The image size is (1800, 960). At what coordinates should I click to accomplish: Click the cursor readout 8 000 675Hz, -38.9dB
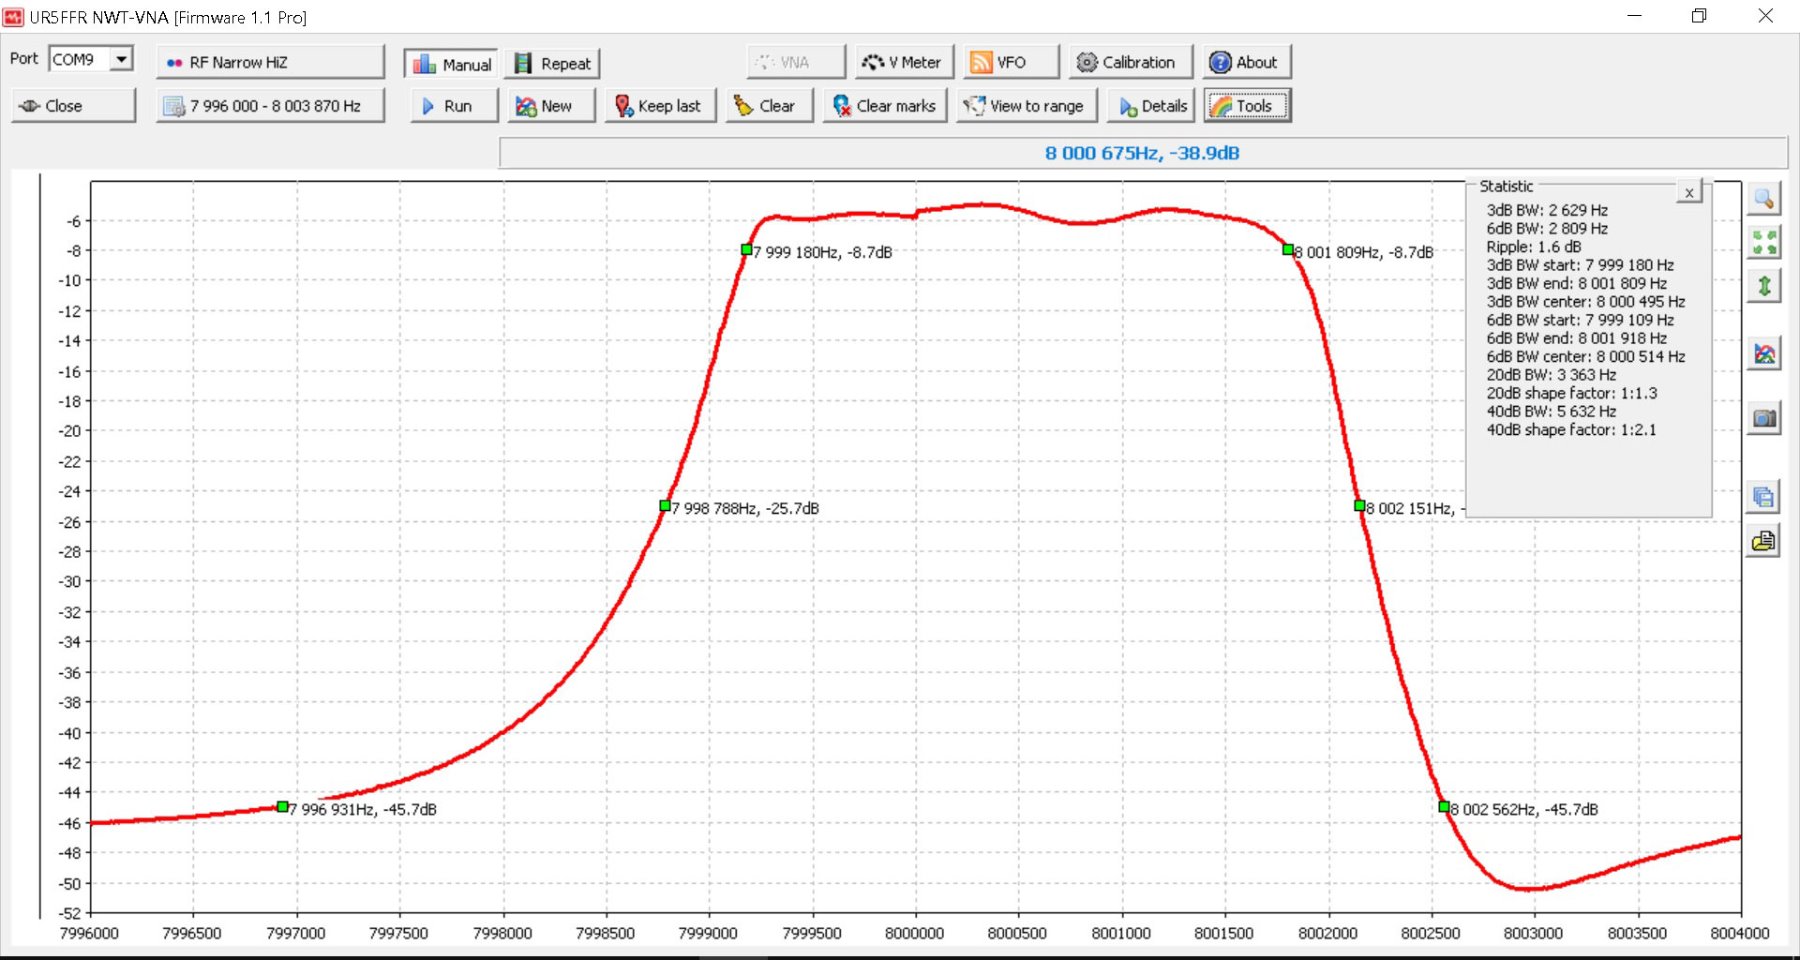coord(1142,153)
